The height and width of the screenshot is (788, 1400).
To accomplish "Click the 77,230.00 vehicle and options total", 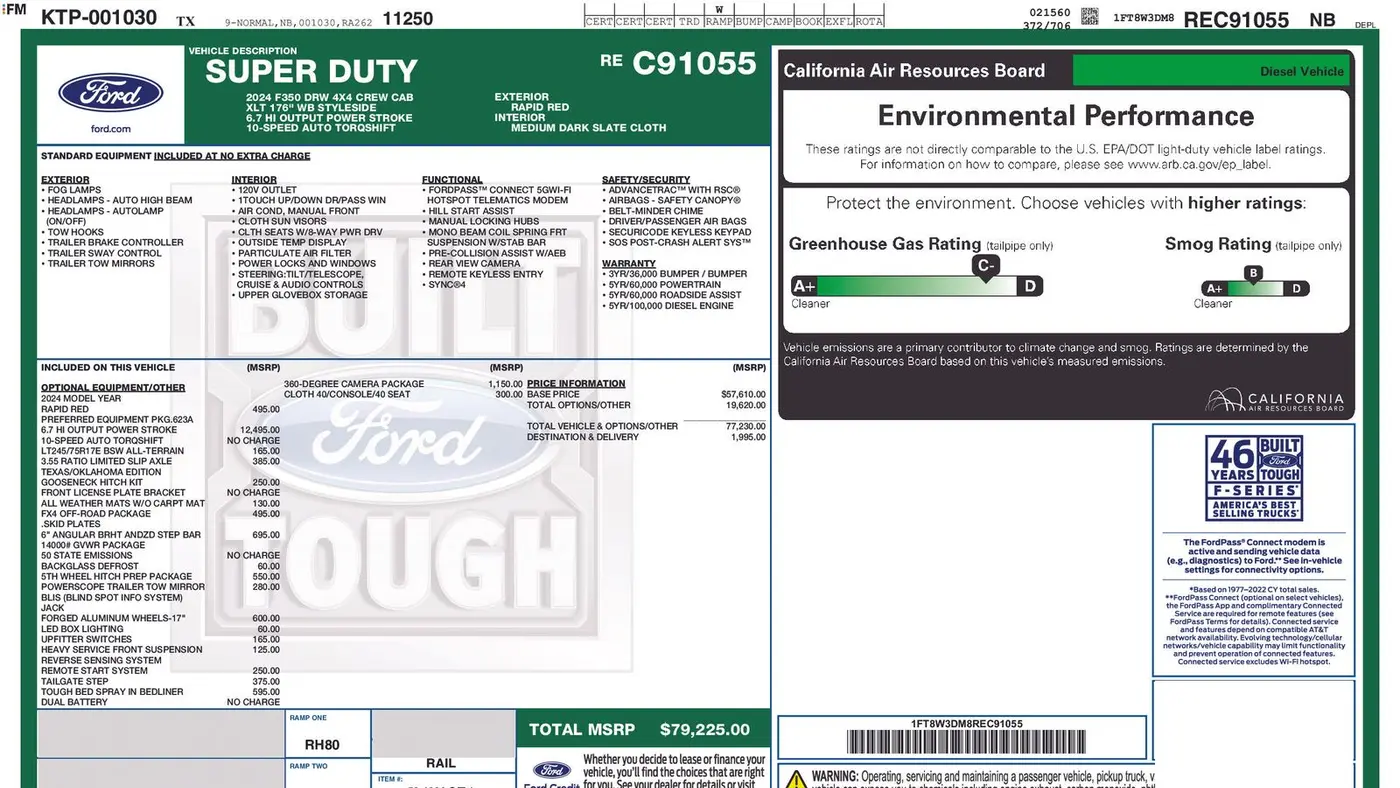I will tap(746, 426).
